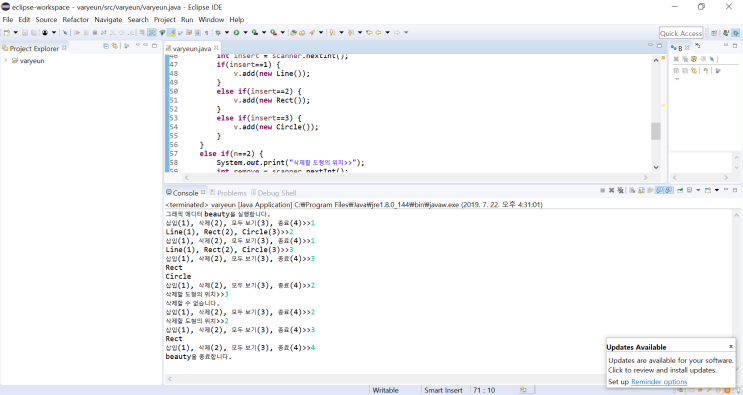743x395 pixels.
Task: Click the Pin Console icon
Action: [x=680, y=190]
